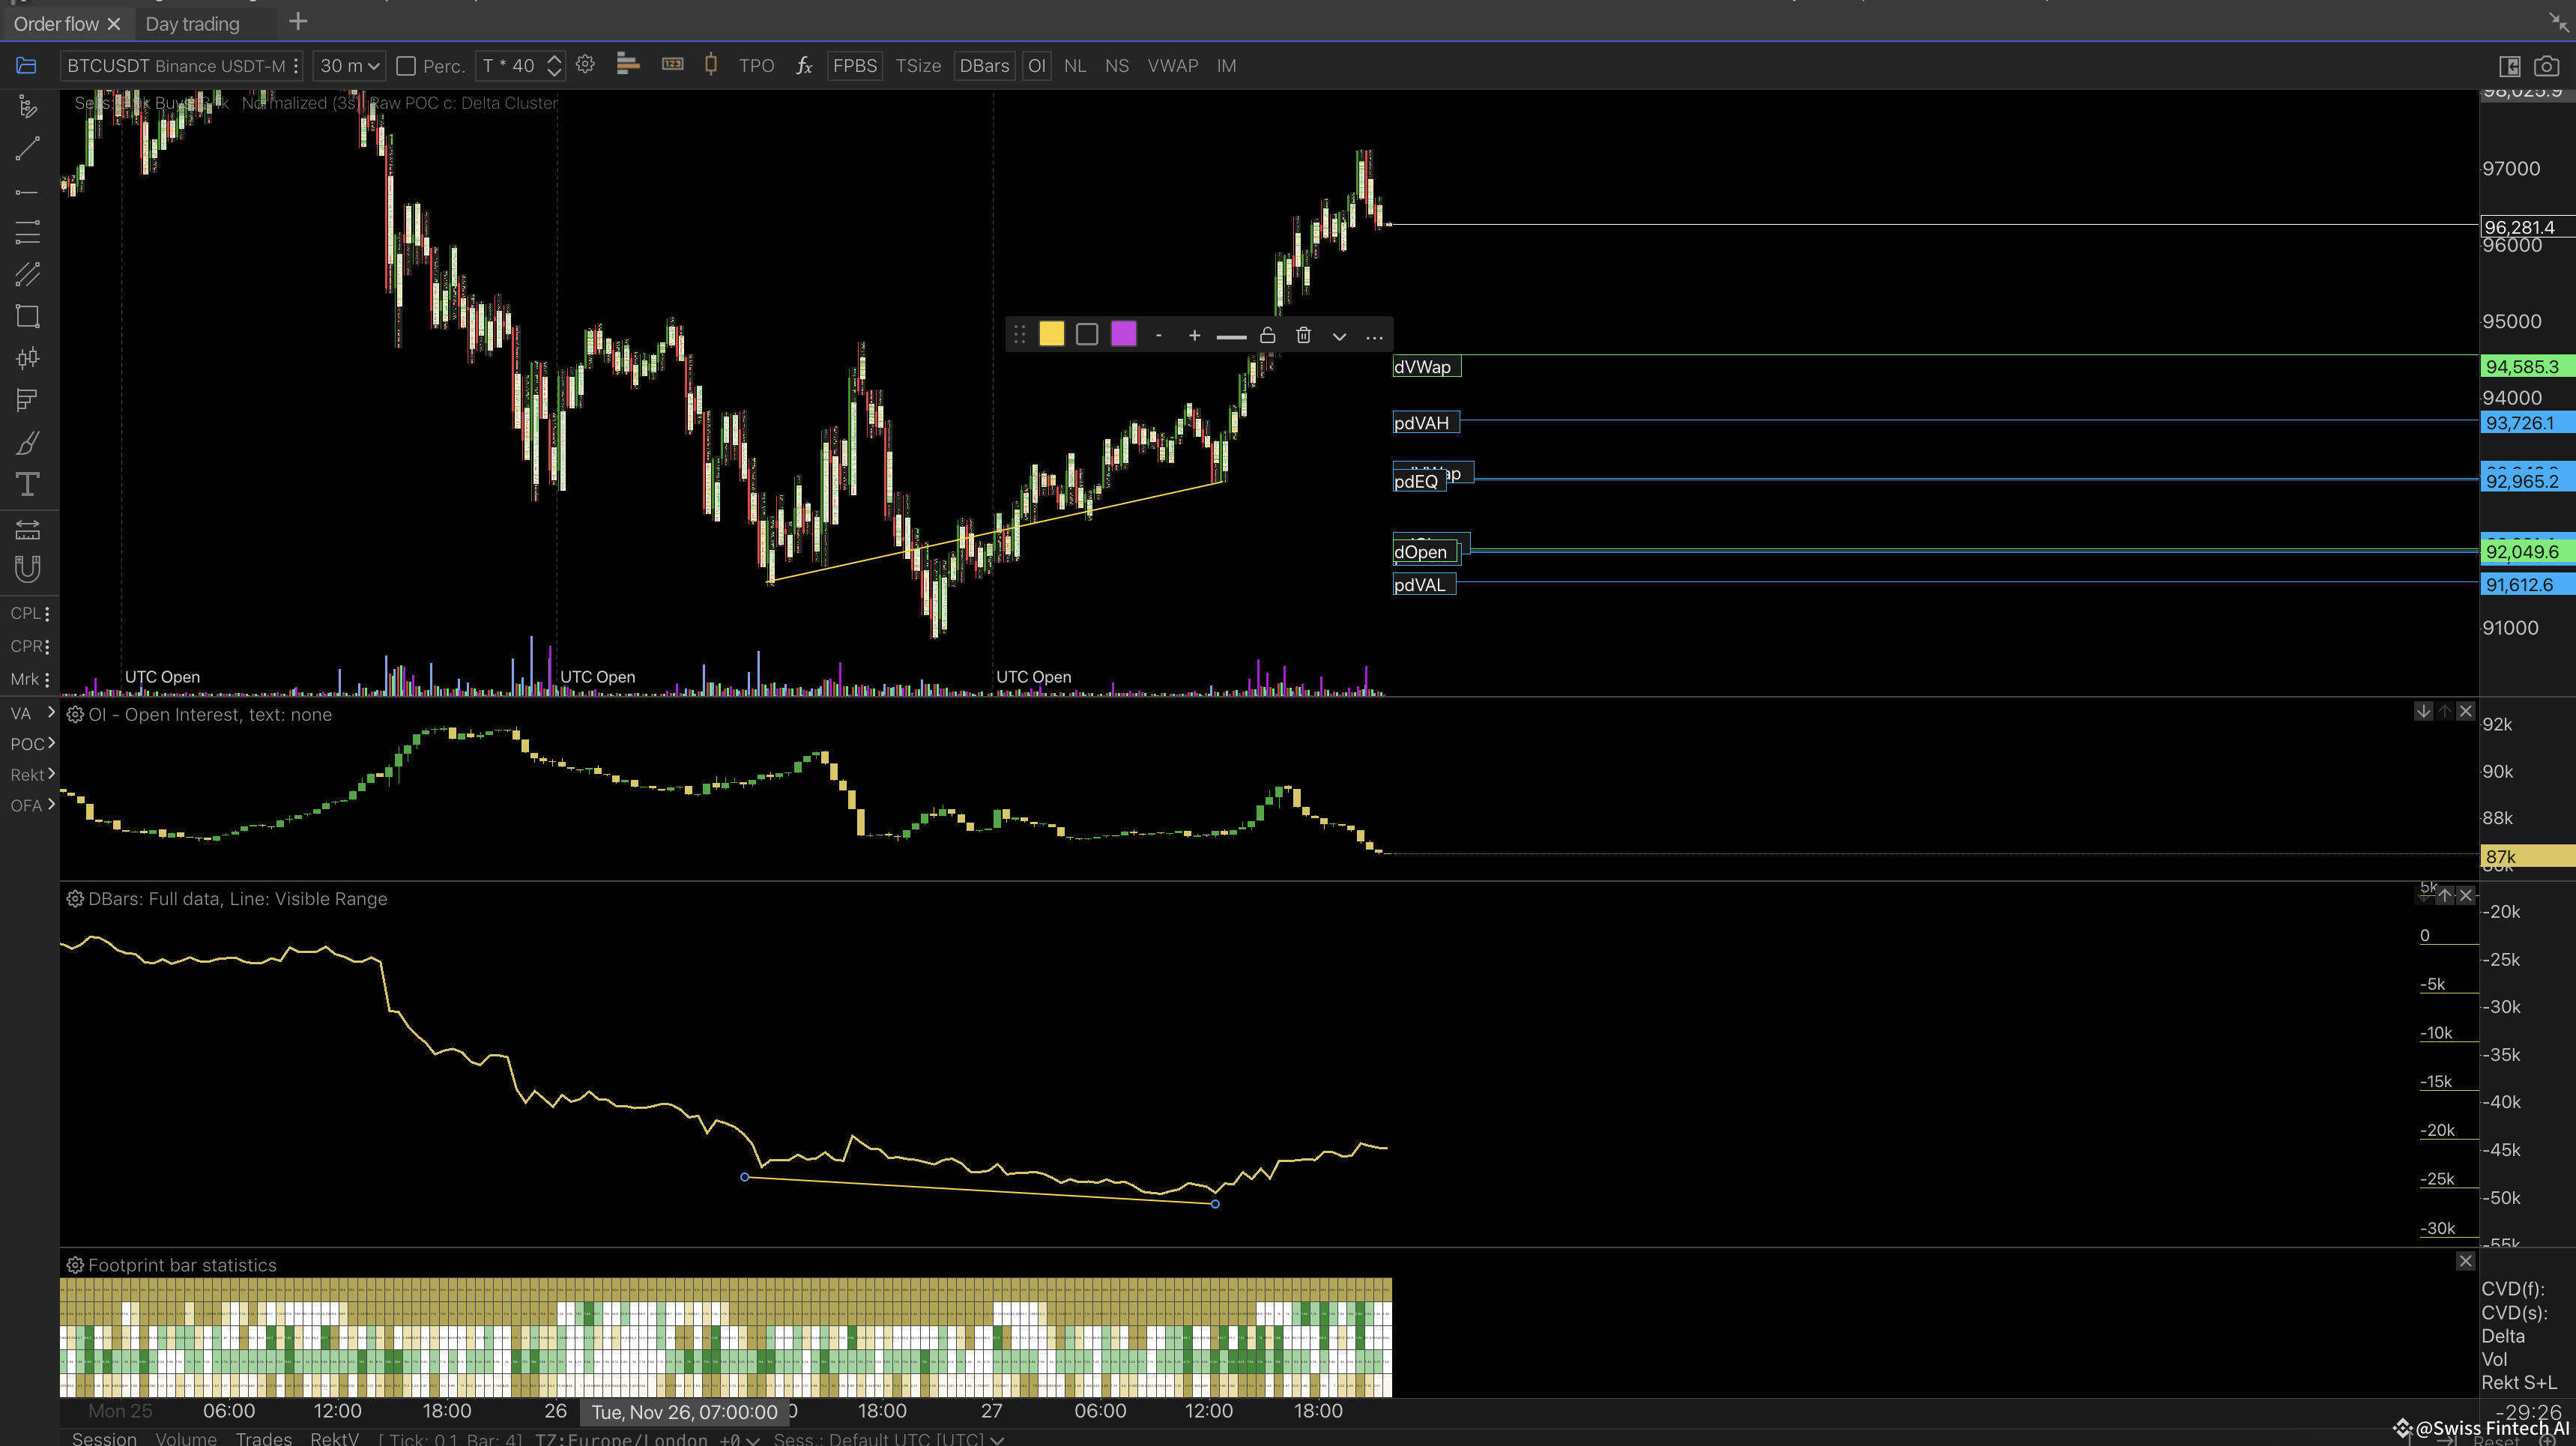2576x1446 pixels.
Task: Select the rectangle drawing tool
Action: coord(27,316)
